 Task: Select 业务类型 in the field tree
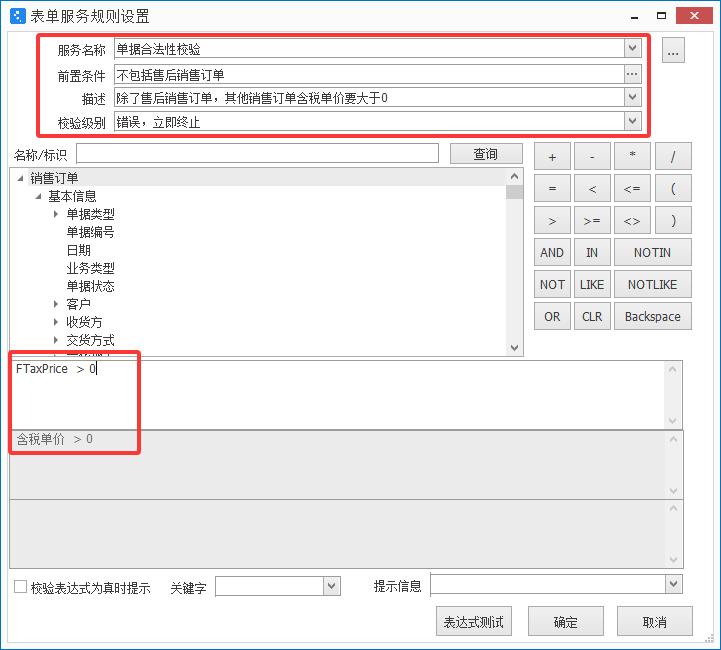click(90, 268)
